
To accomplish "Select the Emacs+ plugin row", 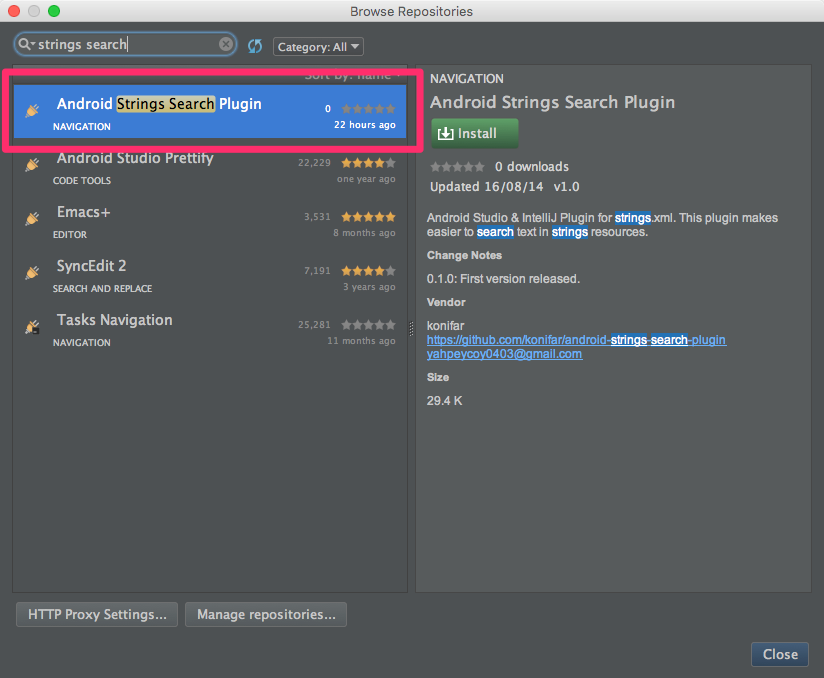I will click(x=210, y=222).
